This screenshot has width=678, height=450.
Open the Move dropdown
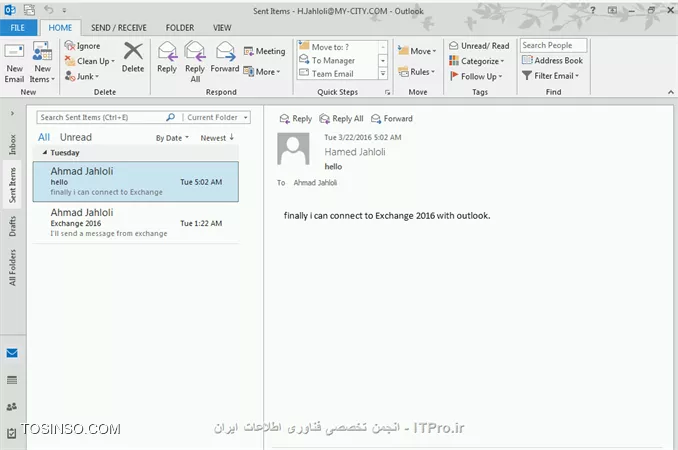[x=417, y=51]
